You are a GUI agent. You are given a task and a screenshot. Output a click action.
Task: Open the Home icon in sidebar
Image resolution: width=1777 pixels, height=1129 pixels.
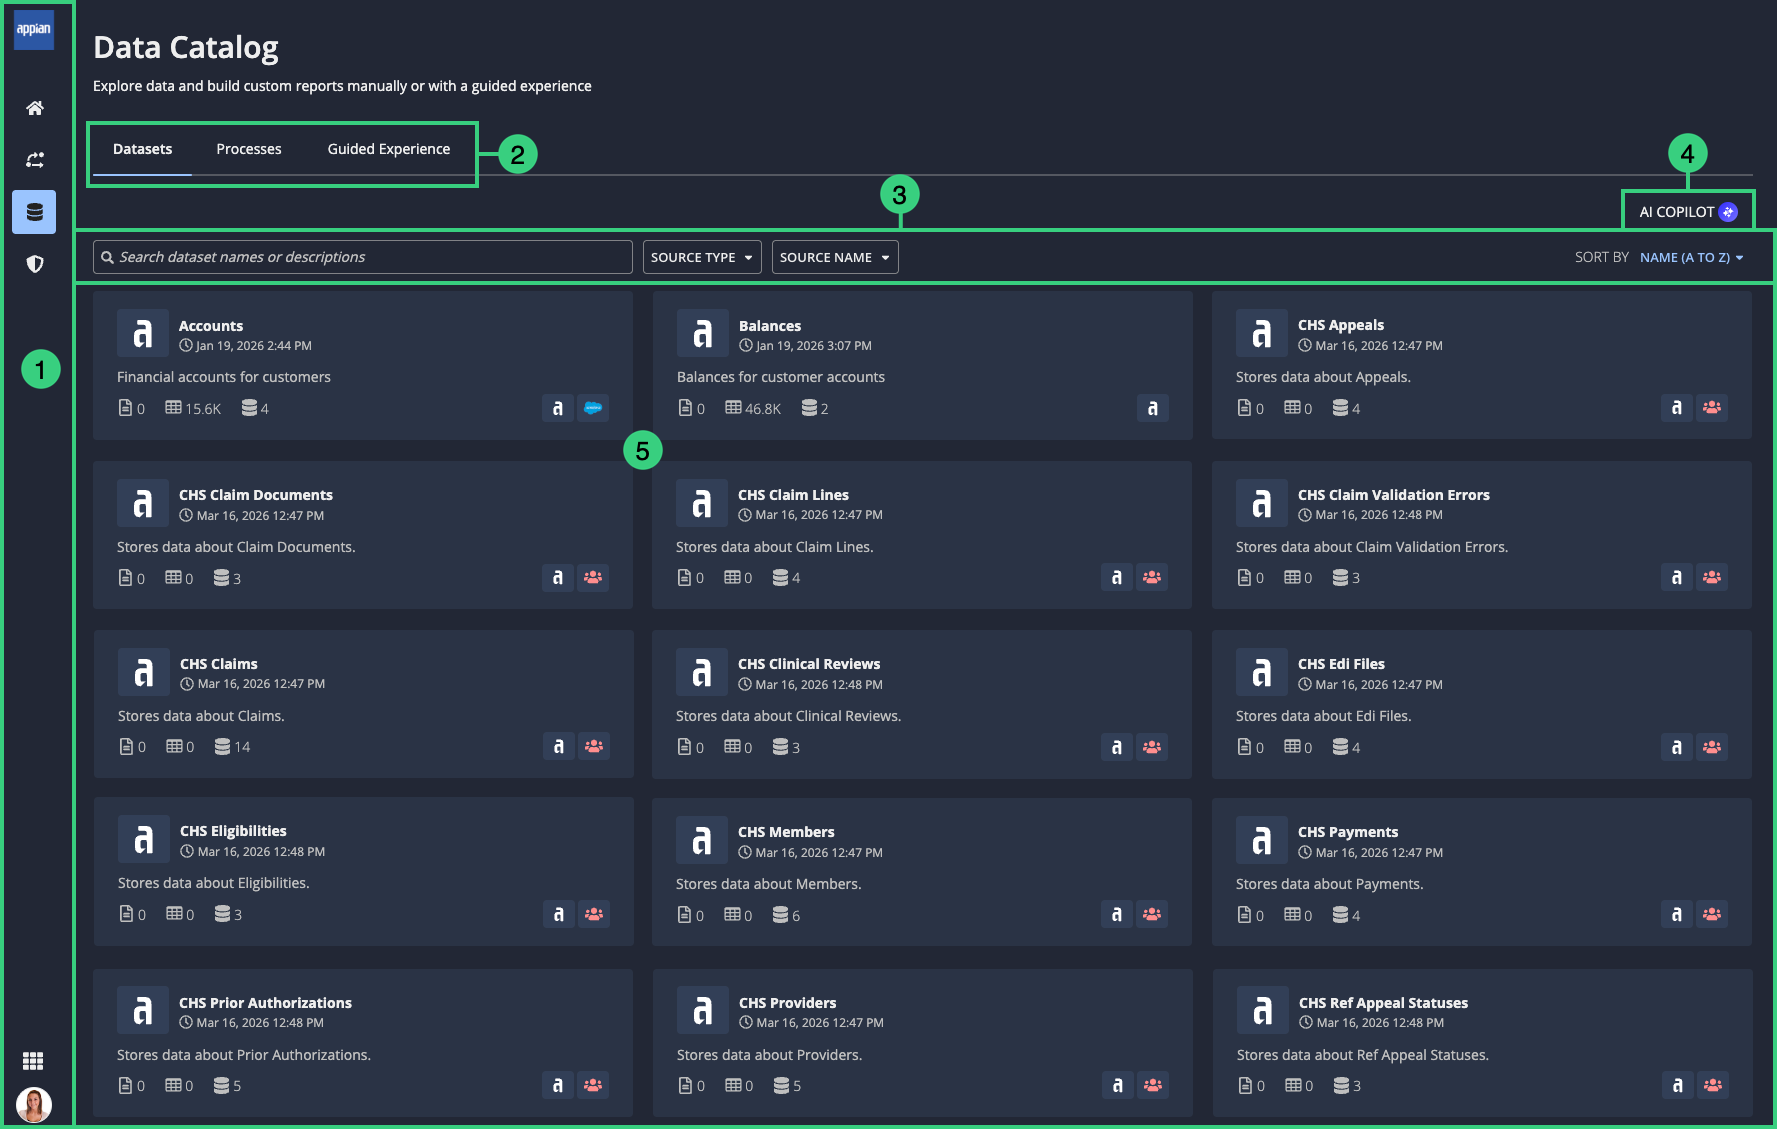tap(34, 108)
